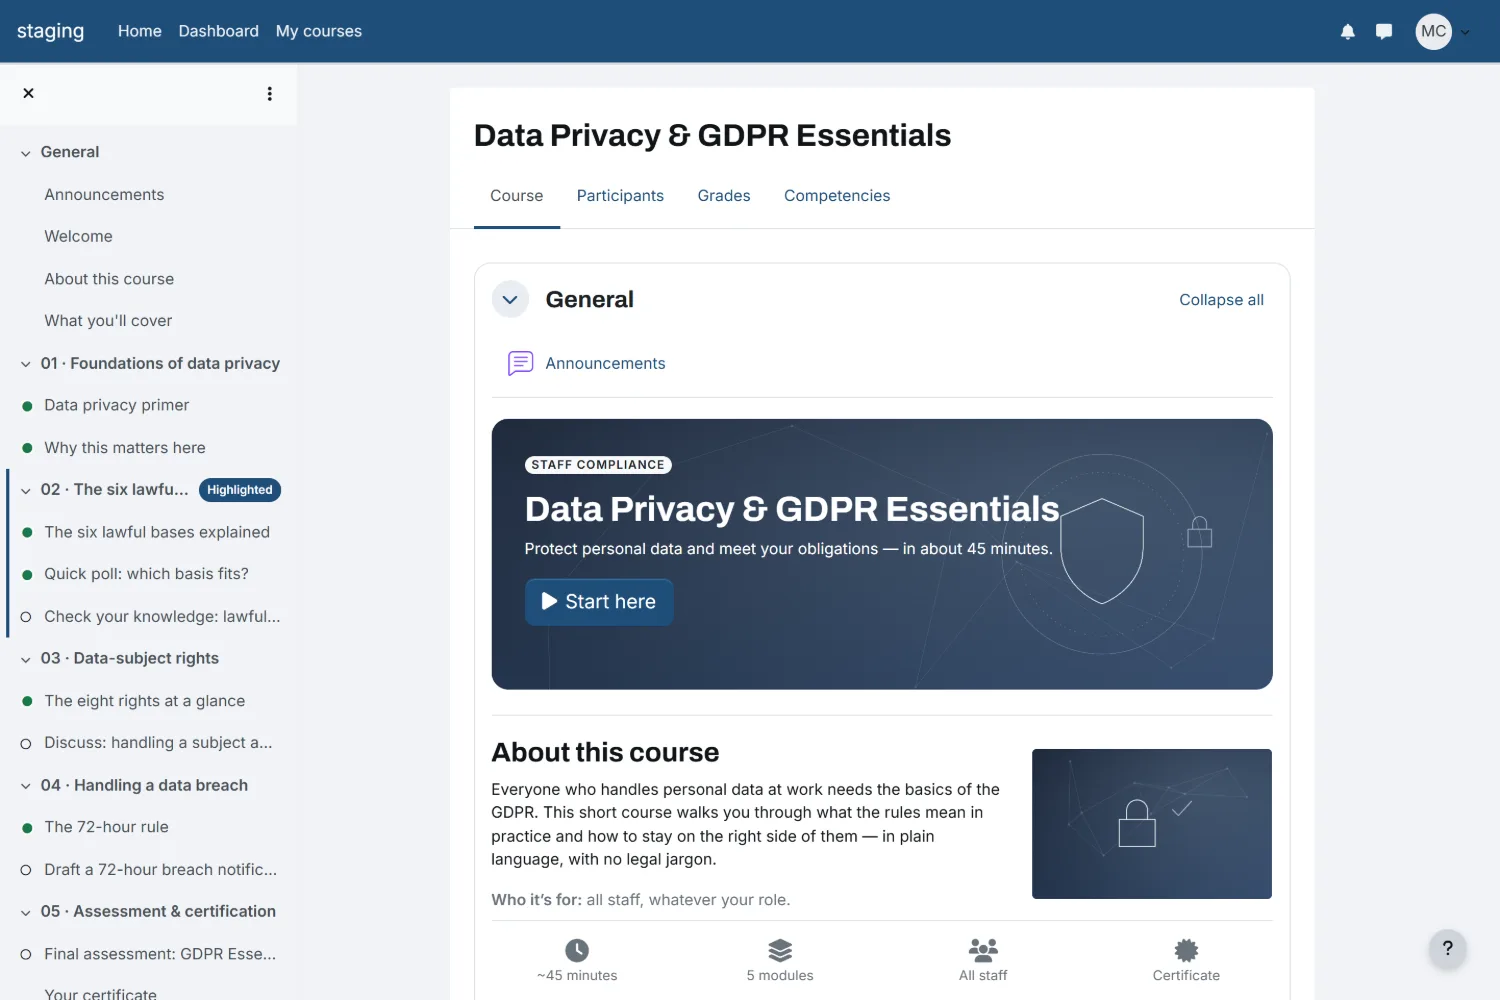Open Announcements in the course index

tap(104, 195)
